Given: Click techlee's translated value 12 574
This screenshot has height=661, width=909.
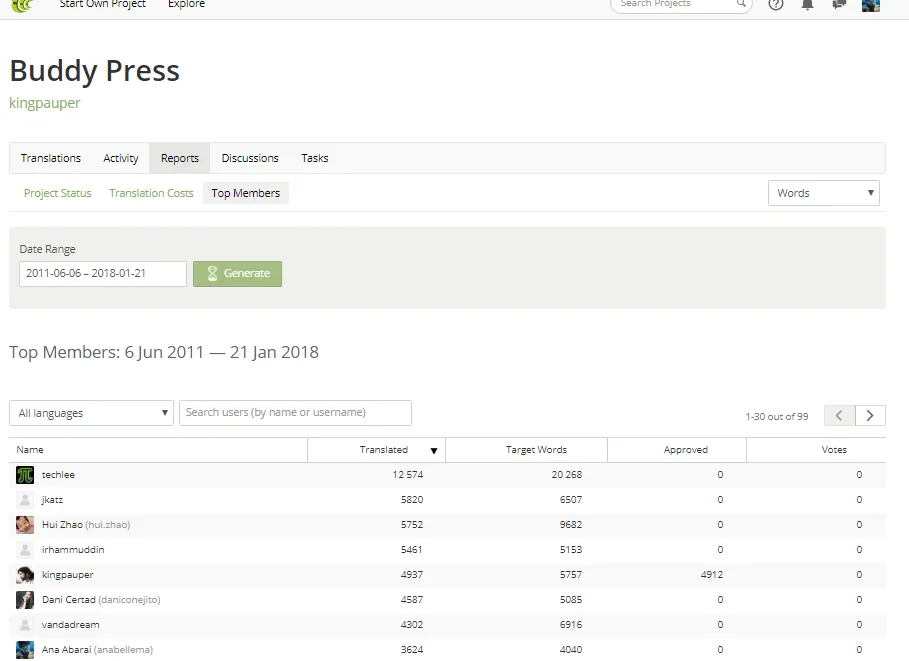Looking at the screenshot, I should 408,475.
